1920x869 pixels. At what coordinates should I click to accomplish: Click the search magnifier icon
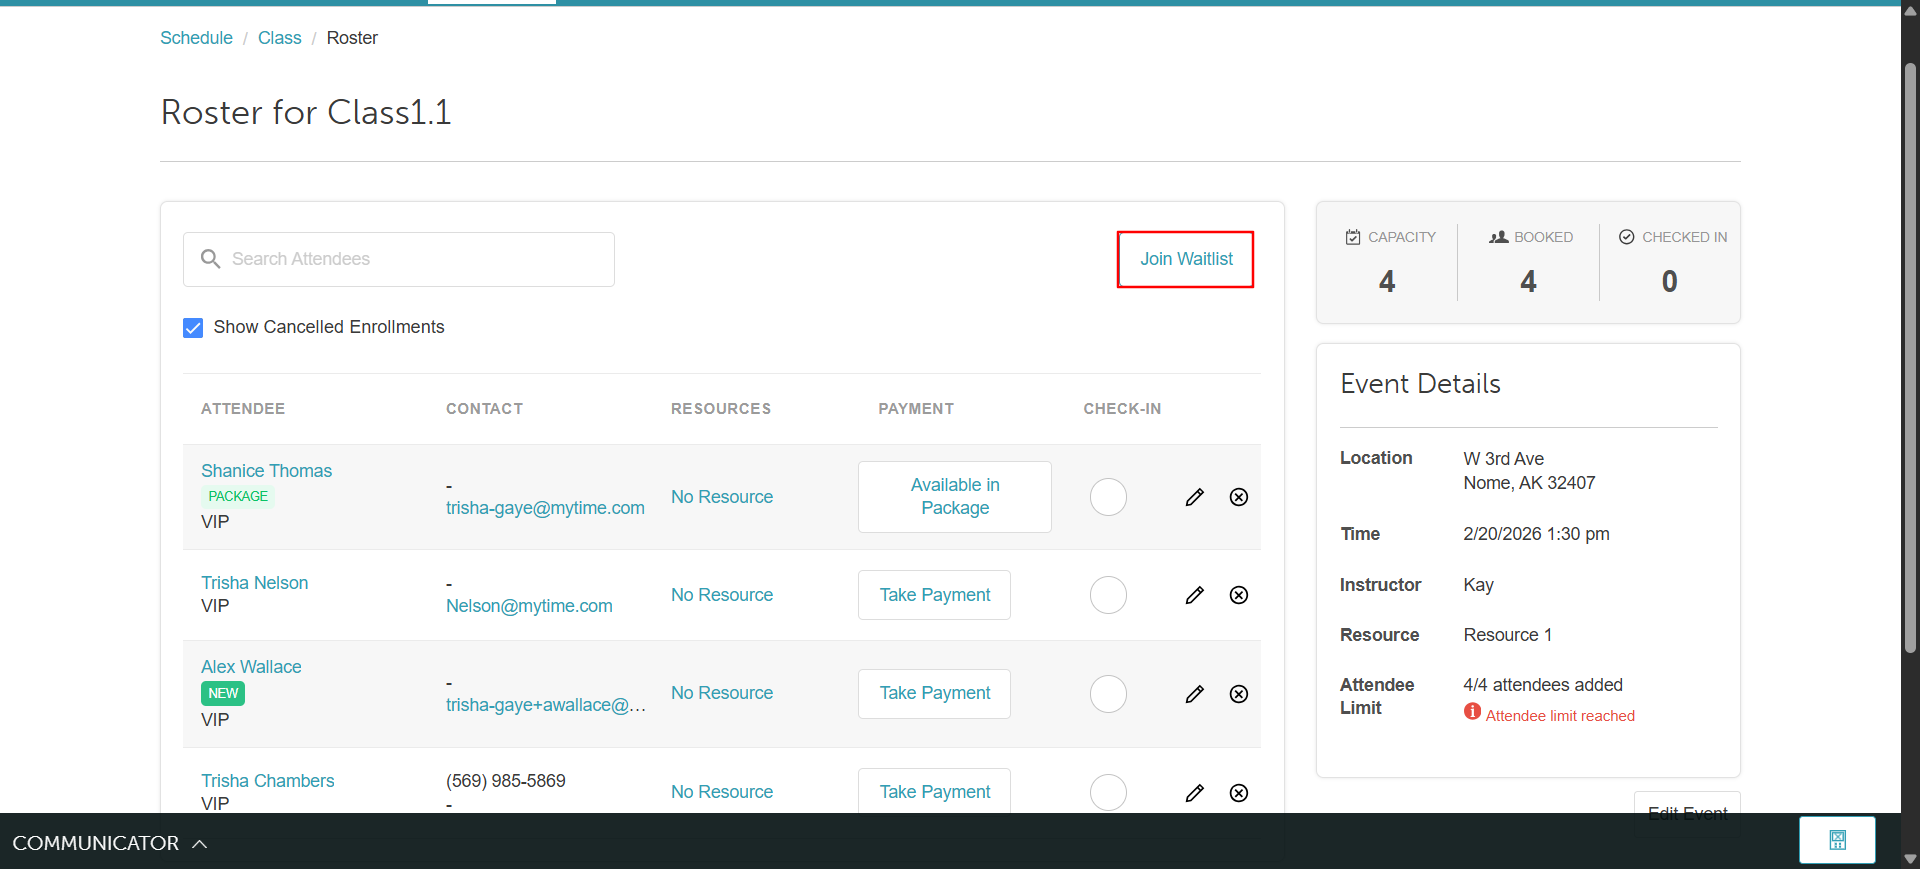coord(210,259)
